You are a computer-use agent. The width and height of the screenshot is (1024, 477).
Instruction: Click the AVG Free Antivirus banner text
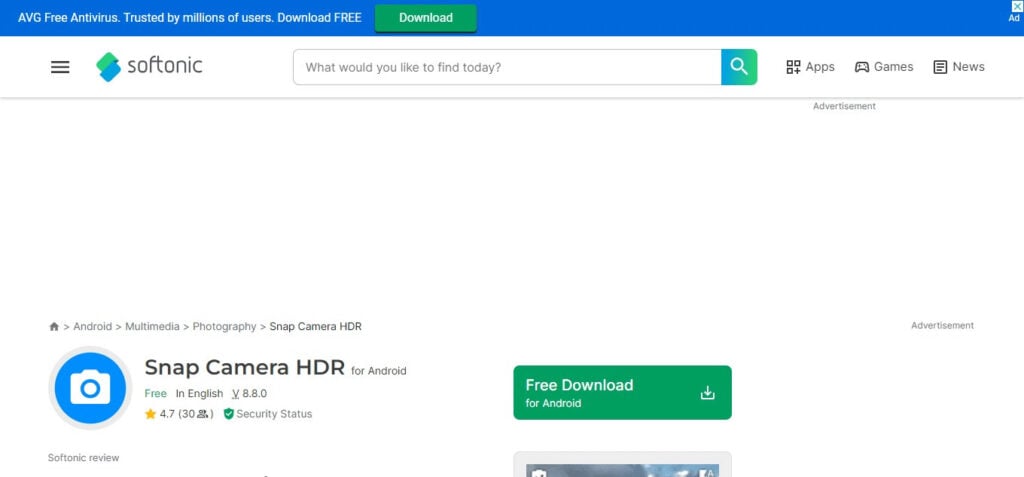pos(189,18)
